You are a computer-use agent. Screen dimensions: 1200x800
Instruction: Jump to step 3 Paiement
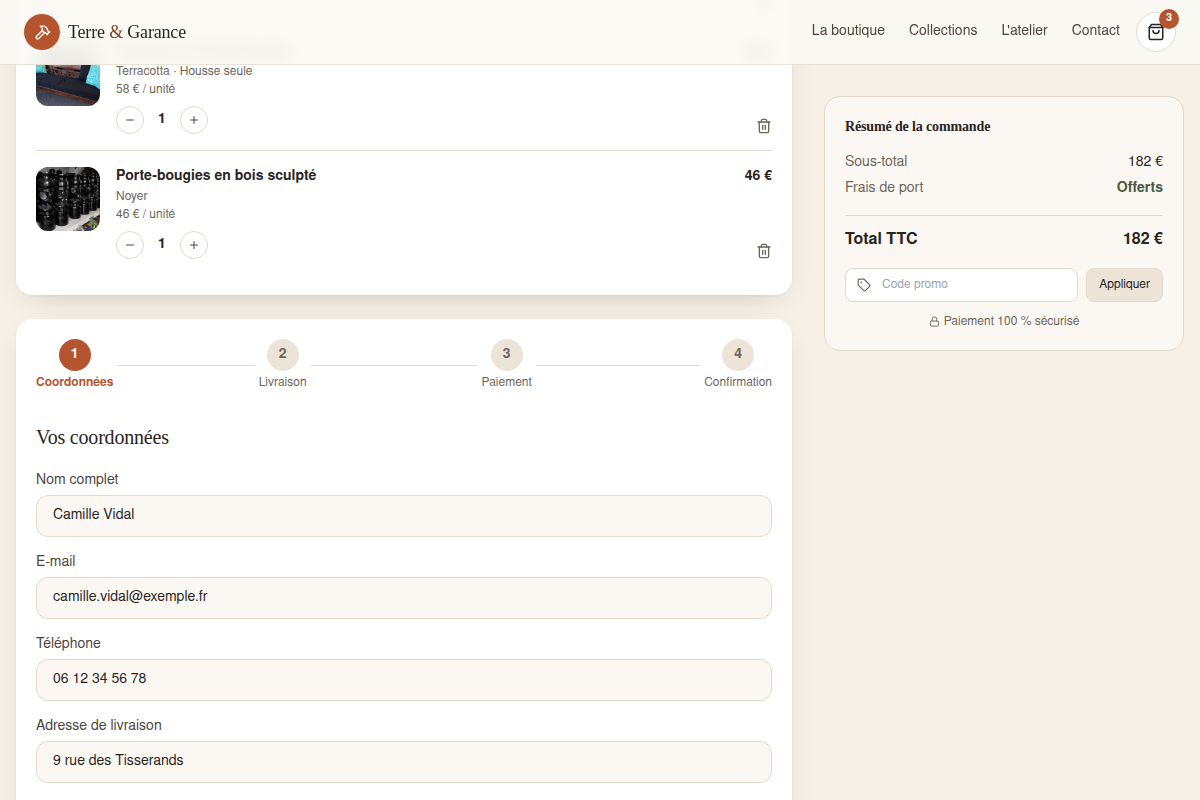click(x=507, y=364)
